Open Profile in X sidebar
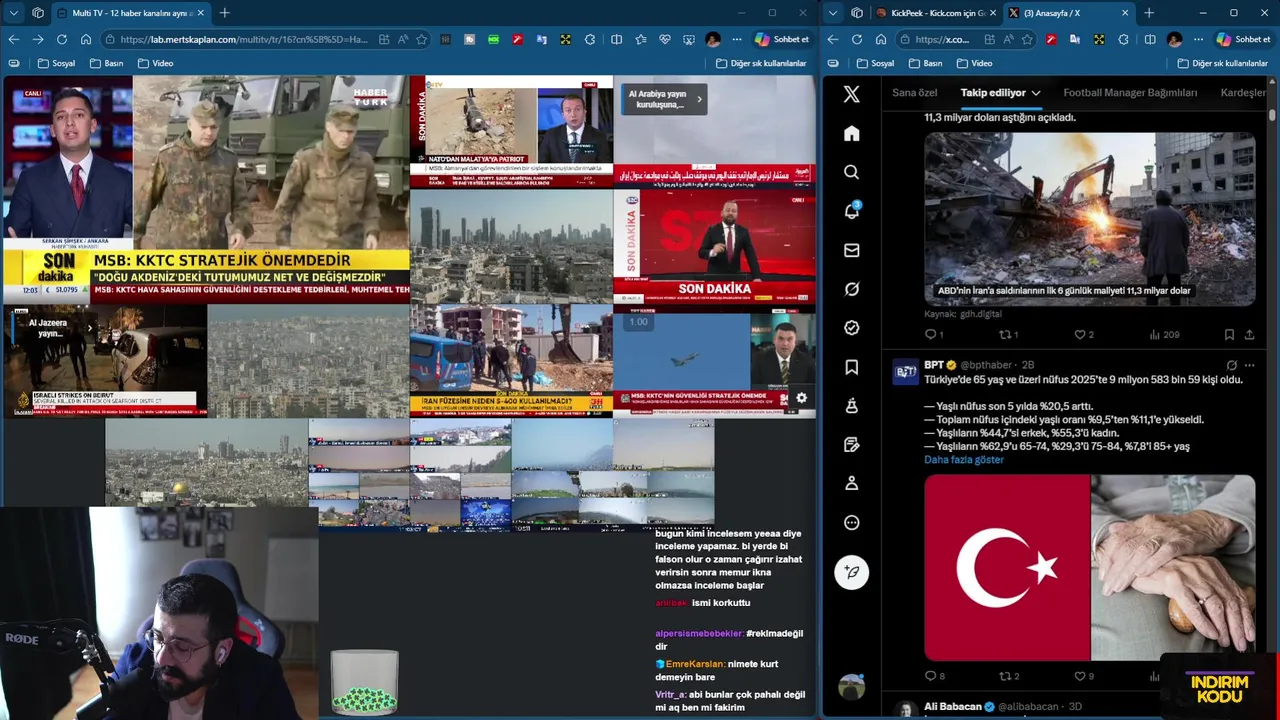Image resolution: width=1280 pixels, height=720 pixels. (x=851, y=483)
